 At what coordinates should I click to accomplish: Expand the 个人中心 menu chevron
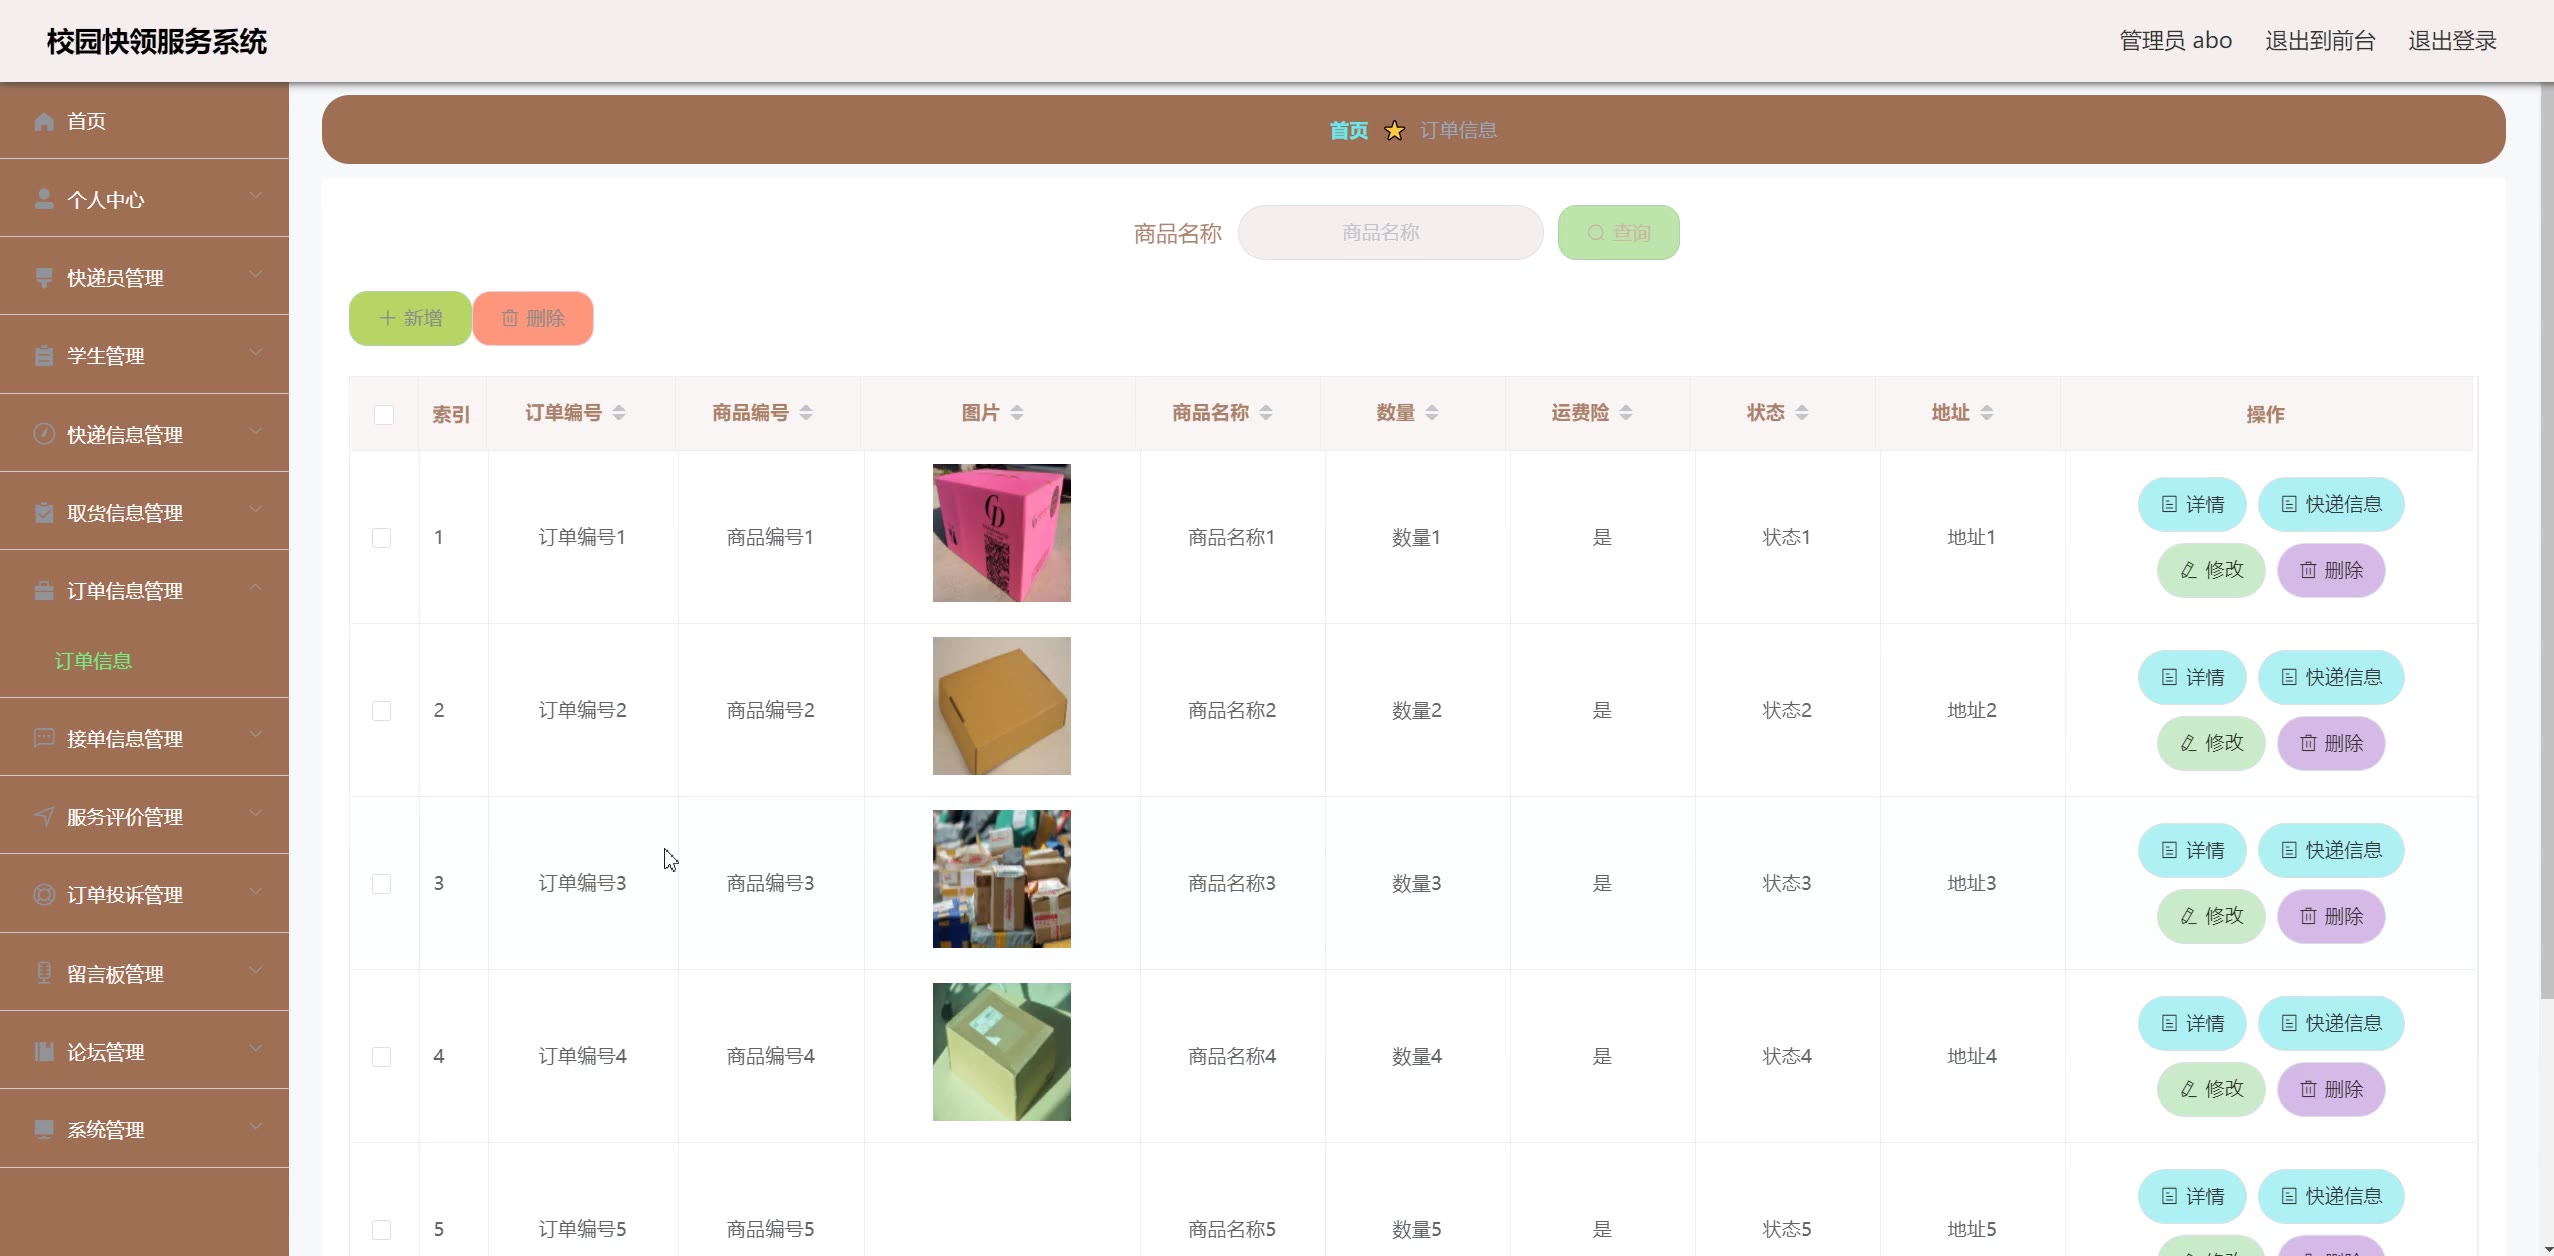click(x=256, y=196)
